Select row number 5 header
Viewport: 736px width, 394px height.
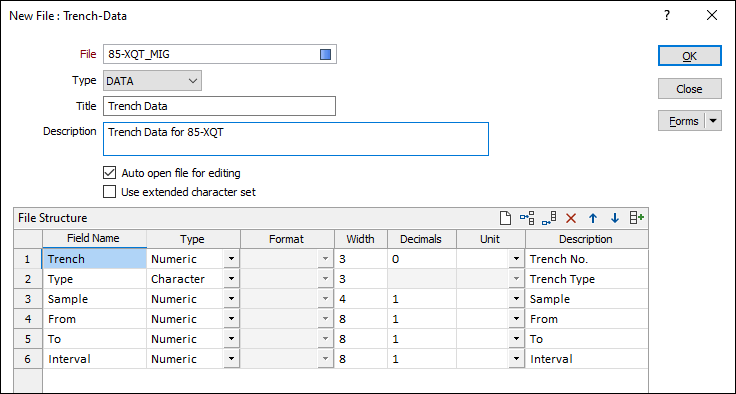click(28, 339)
